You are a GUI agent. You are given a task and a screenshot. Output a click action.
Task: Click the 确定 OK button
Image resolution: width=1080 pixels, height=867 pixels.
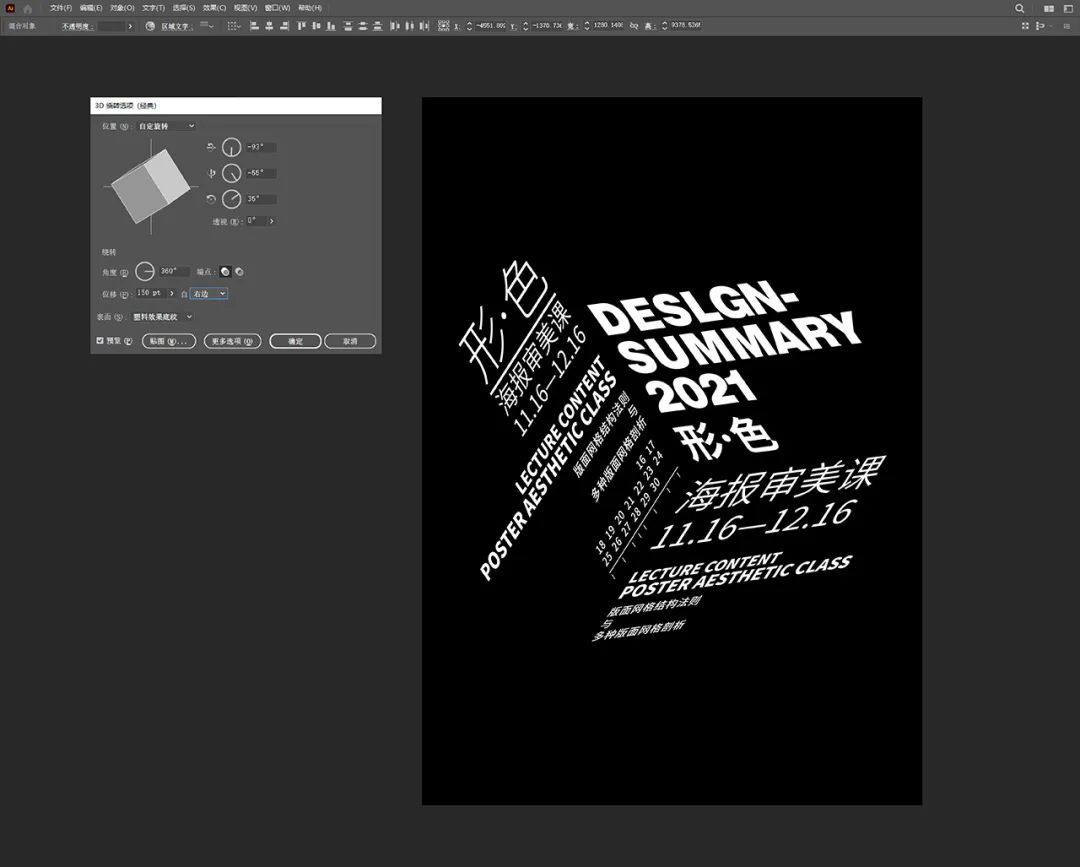pos(295,341)
